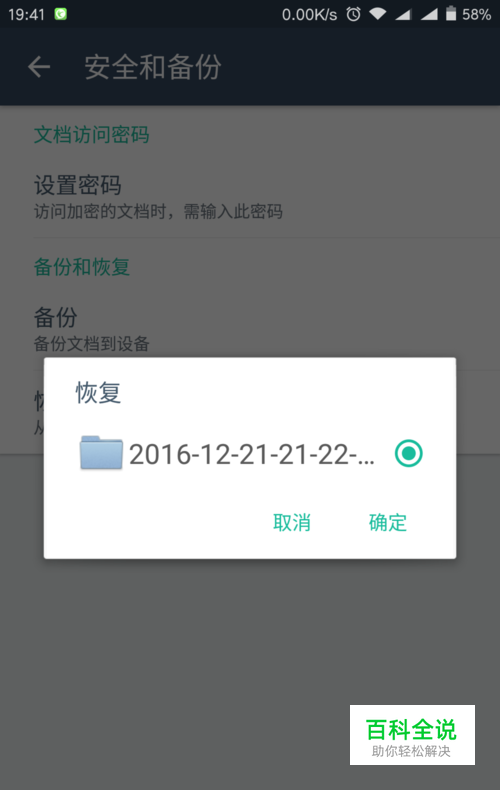Tap the back arrow icon
The height and width of the screenshot is (790, 500).
(39, 67)
